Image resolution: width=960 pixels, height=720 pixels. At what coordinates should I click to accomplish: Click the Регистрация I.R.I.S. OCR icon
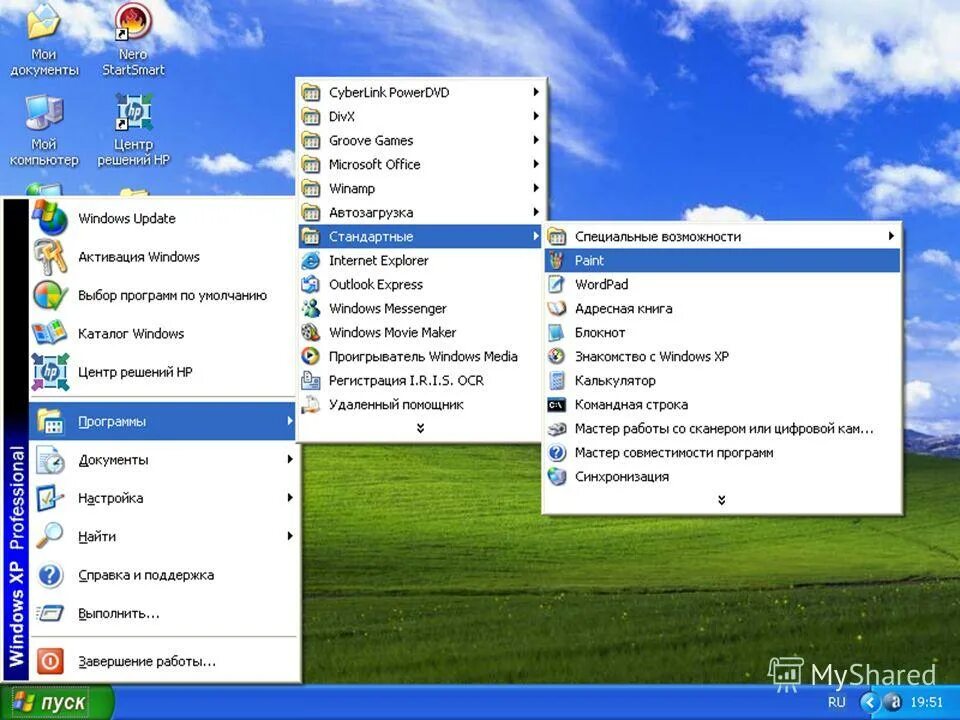click(x=311, y=380)
